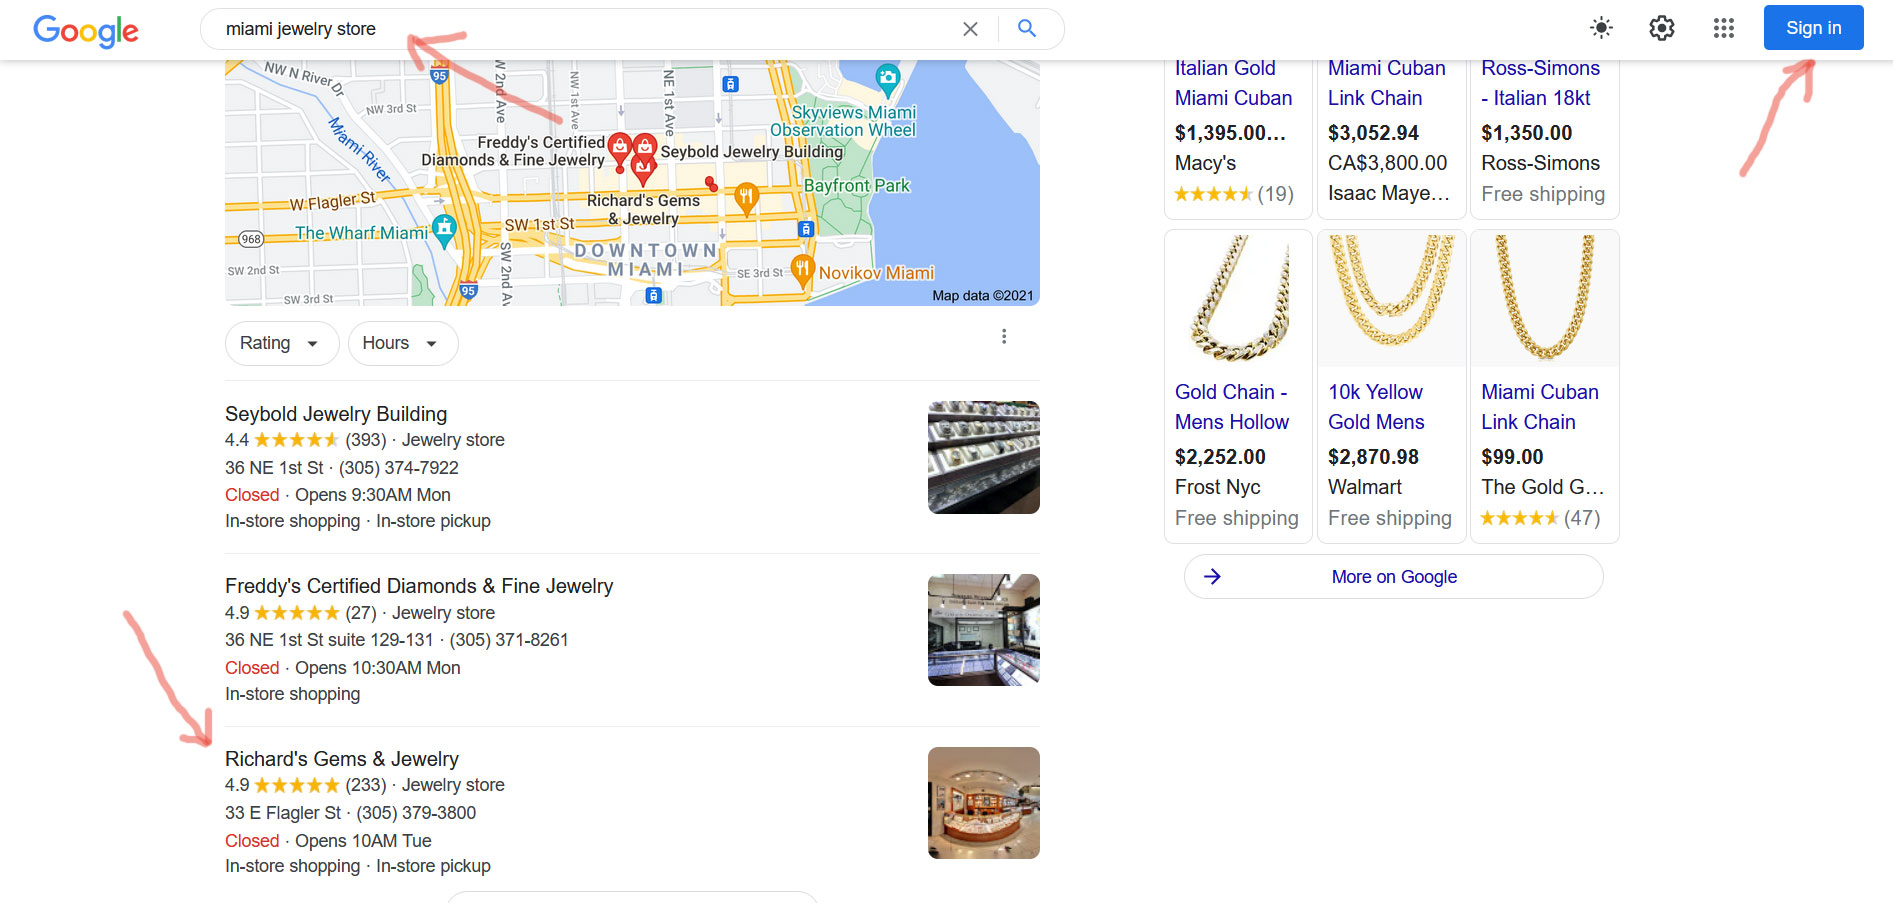Screen dimensions: 1893x903
Task: Open the Seybold Jewelry Building listing
Action: [336, 413]
